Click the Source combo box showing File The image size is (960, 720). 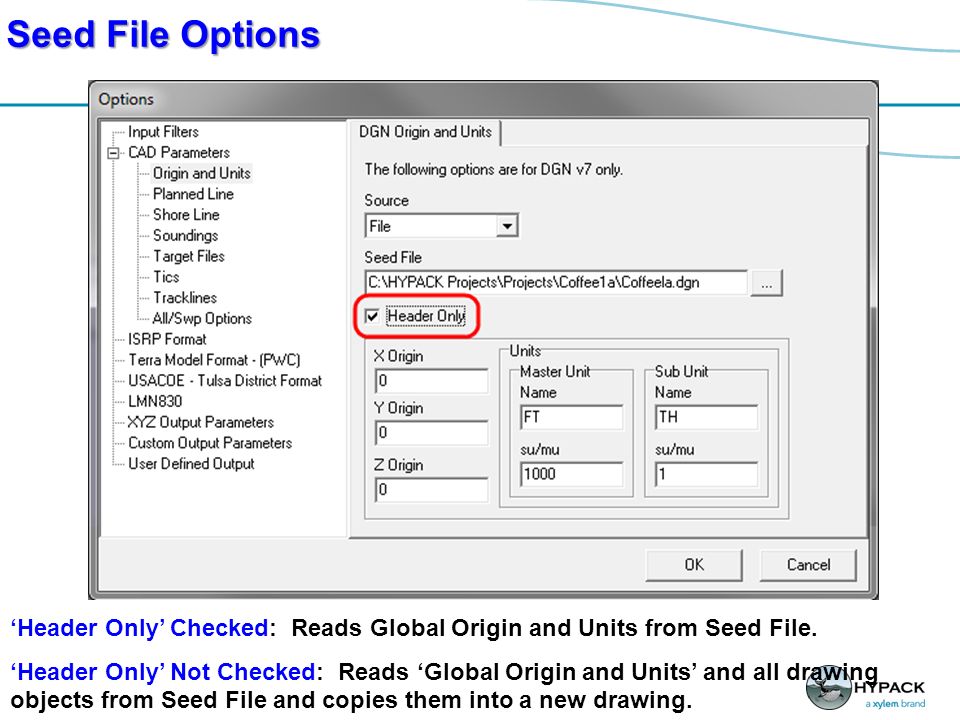coord(441,226)
